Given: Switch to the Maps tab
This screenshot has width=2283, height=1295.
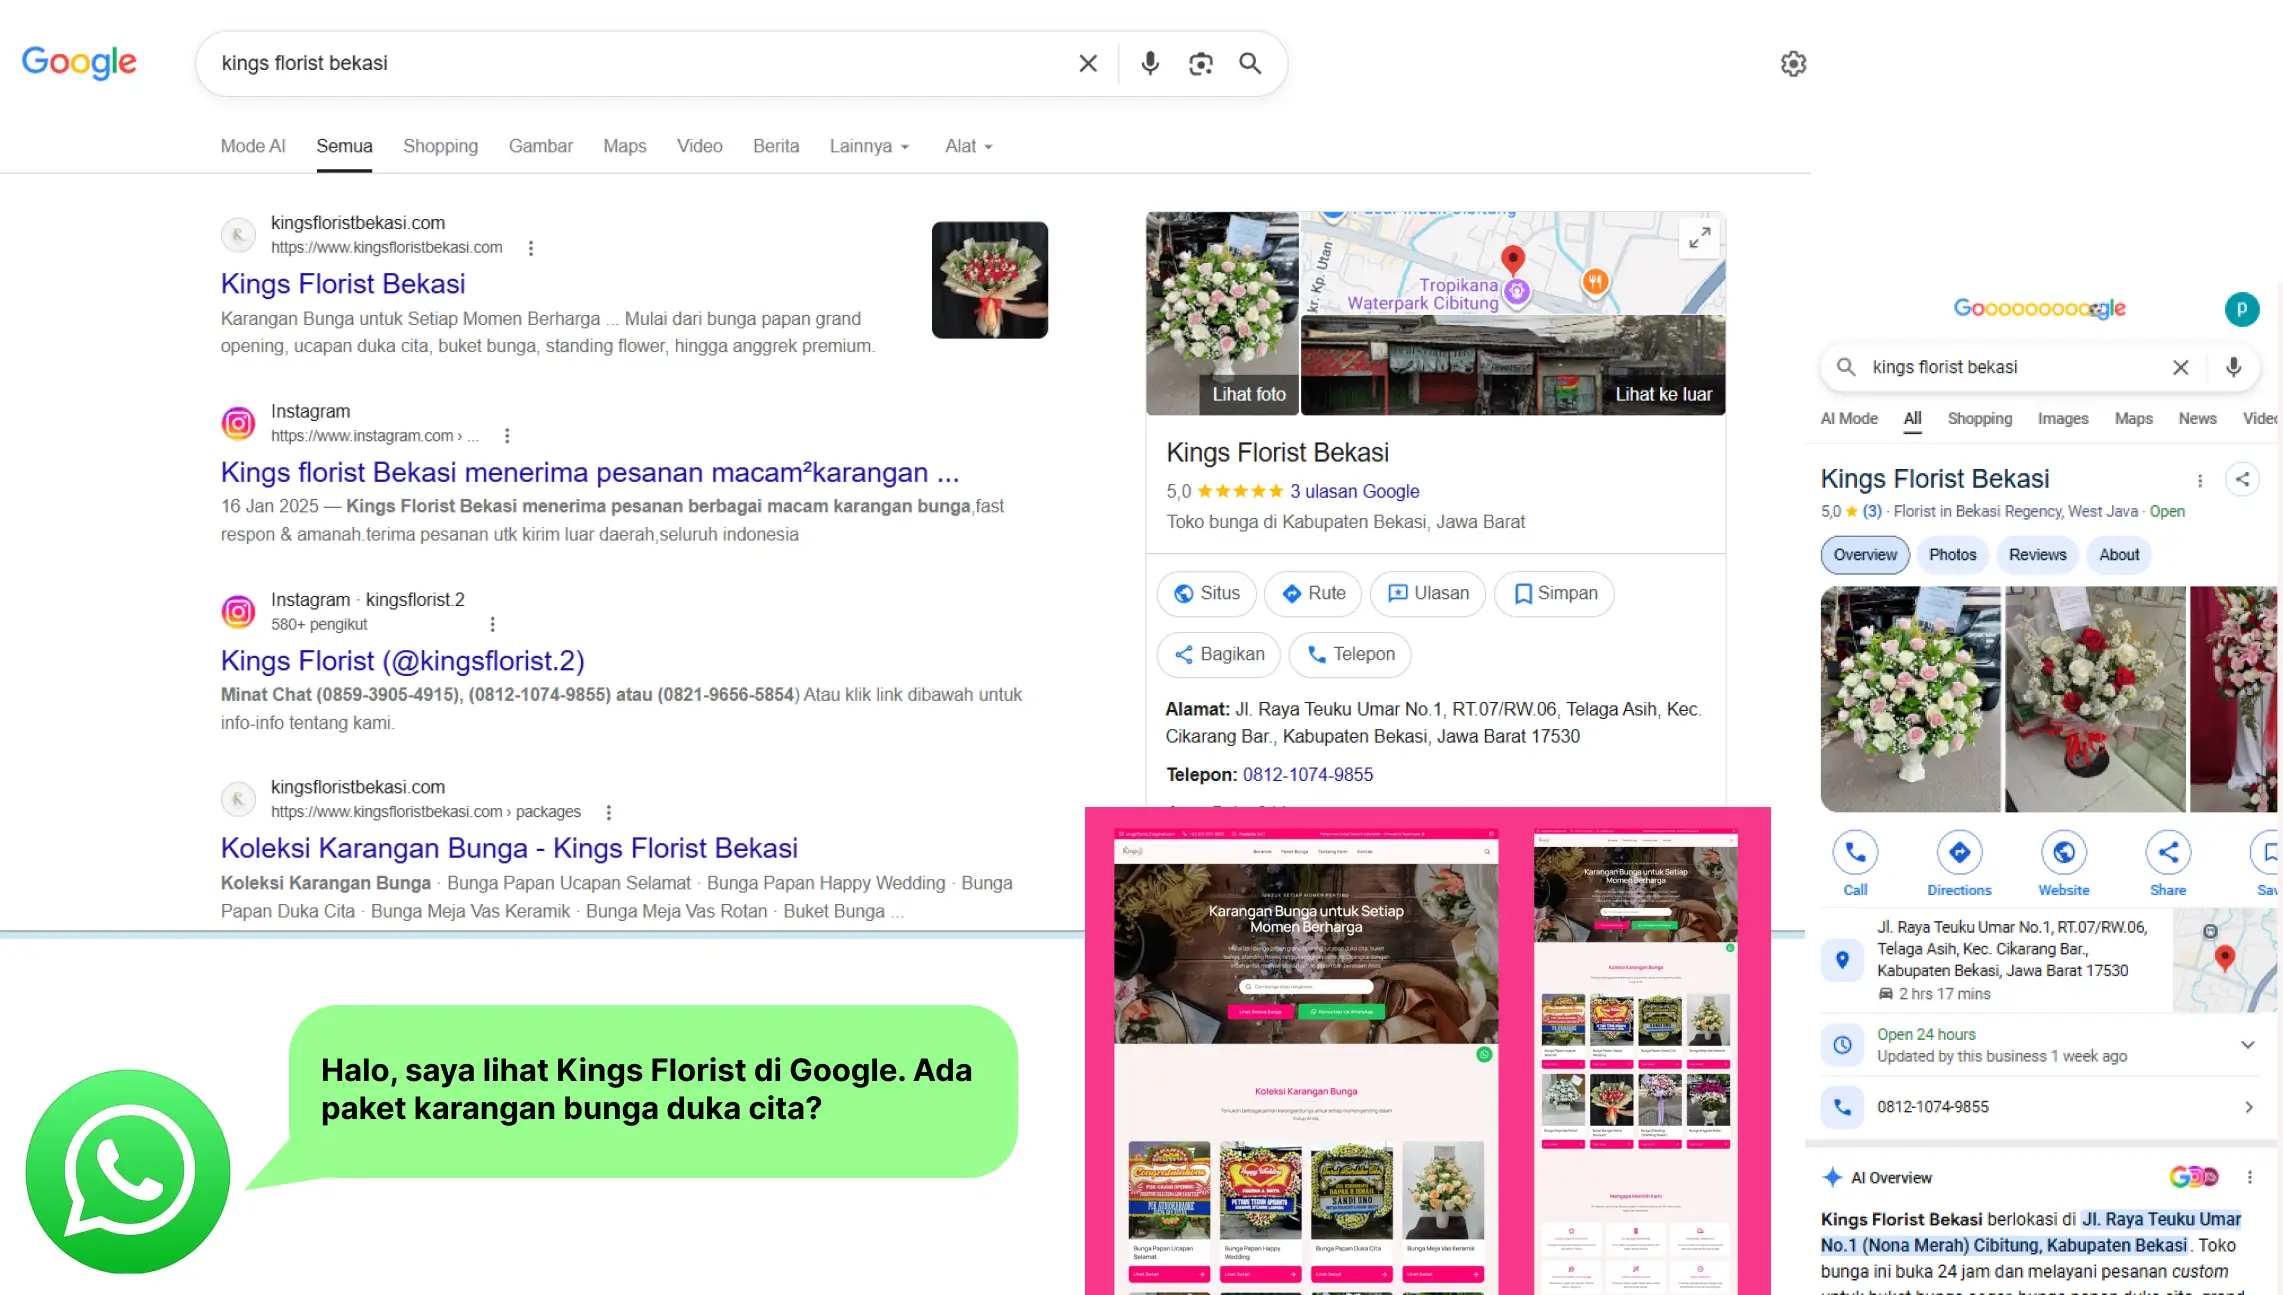Looking at the screenshot, I should click(624, 146).
